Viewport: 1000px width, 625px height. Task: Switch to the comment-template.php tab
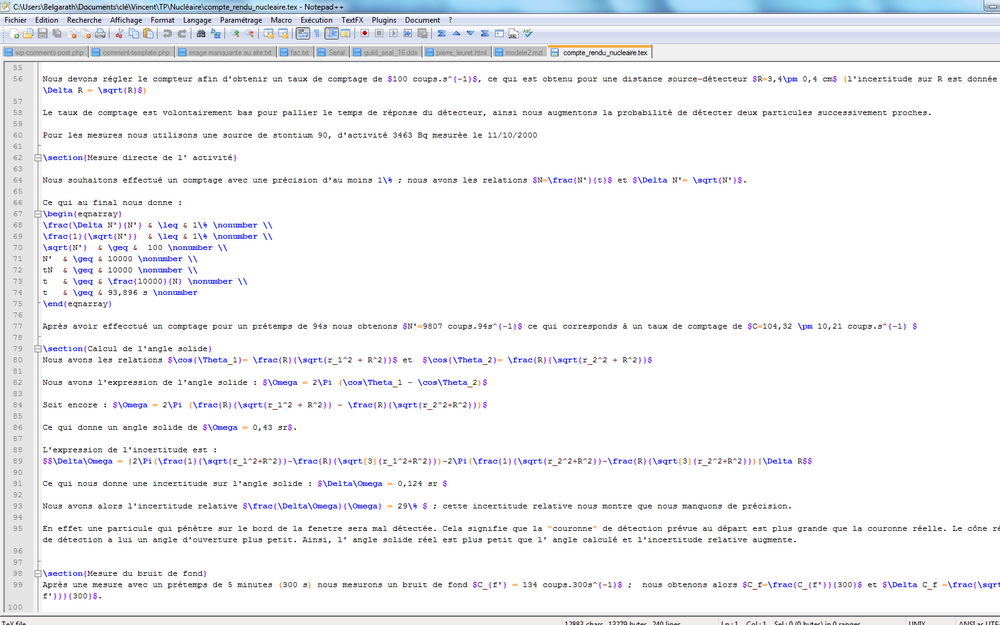[132, 52]
